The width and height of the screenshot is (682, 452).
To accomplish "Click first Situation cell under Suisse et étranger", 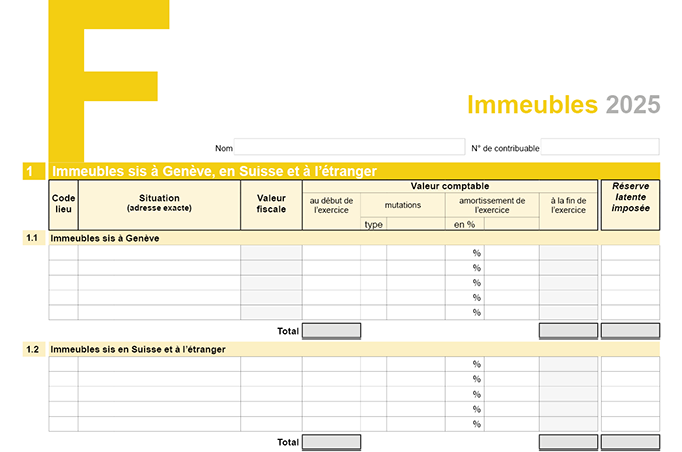I will [159, 364].
